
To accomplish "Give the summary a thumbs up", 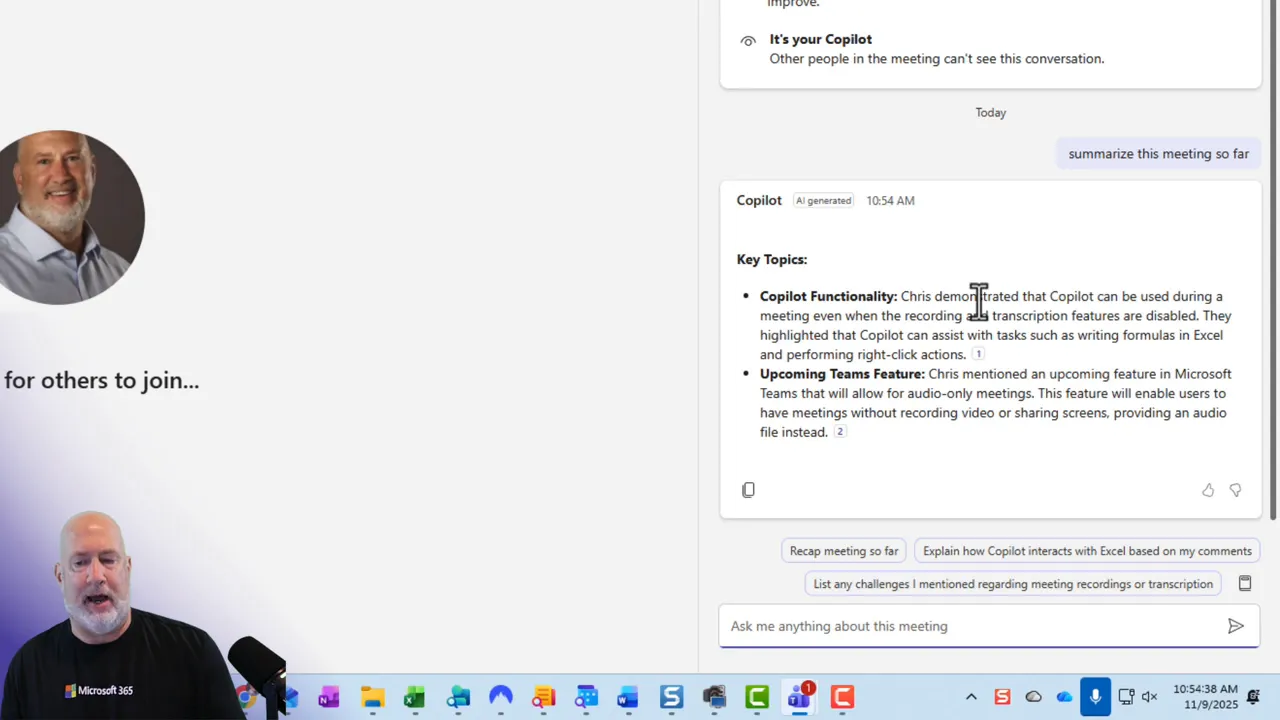I will pos(1208,490).
